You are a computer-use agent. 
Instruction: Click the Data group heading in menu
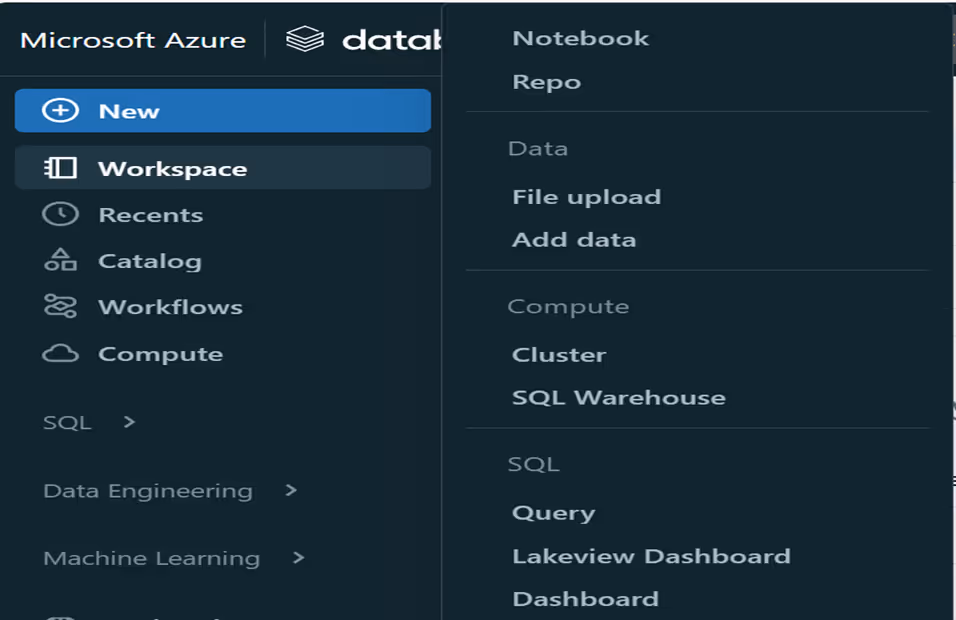coord(538,149)
